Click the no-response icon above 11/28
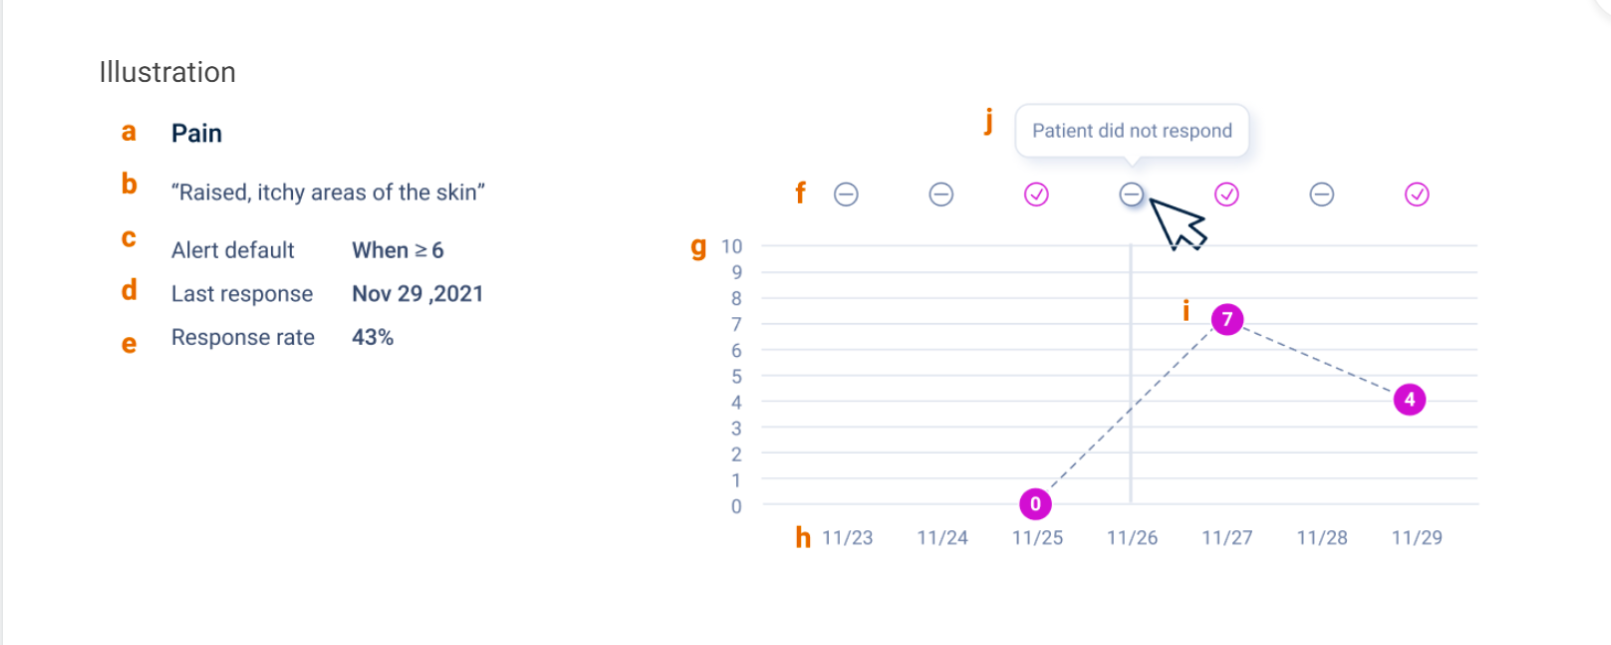 pyautogui.click(x=1322, y=194)
